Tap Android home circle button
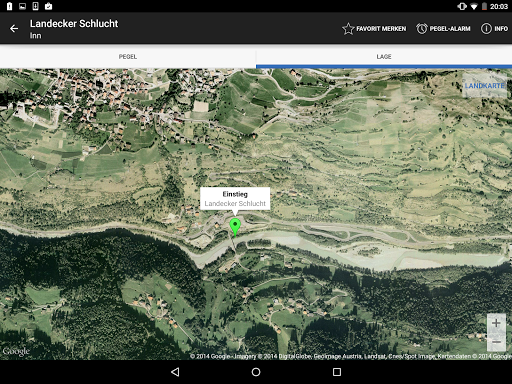 pos(256,372)
